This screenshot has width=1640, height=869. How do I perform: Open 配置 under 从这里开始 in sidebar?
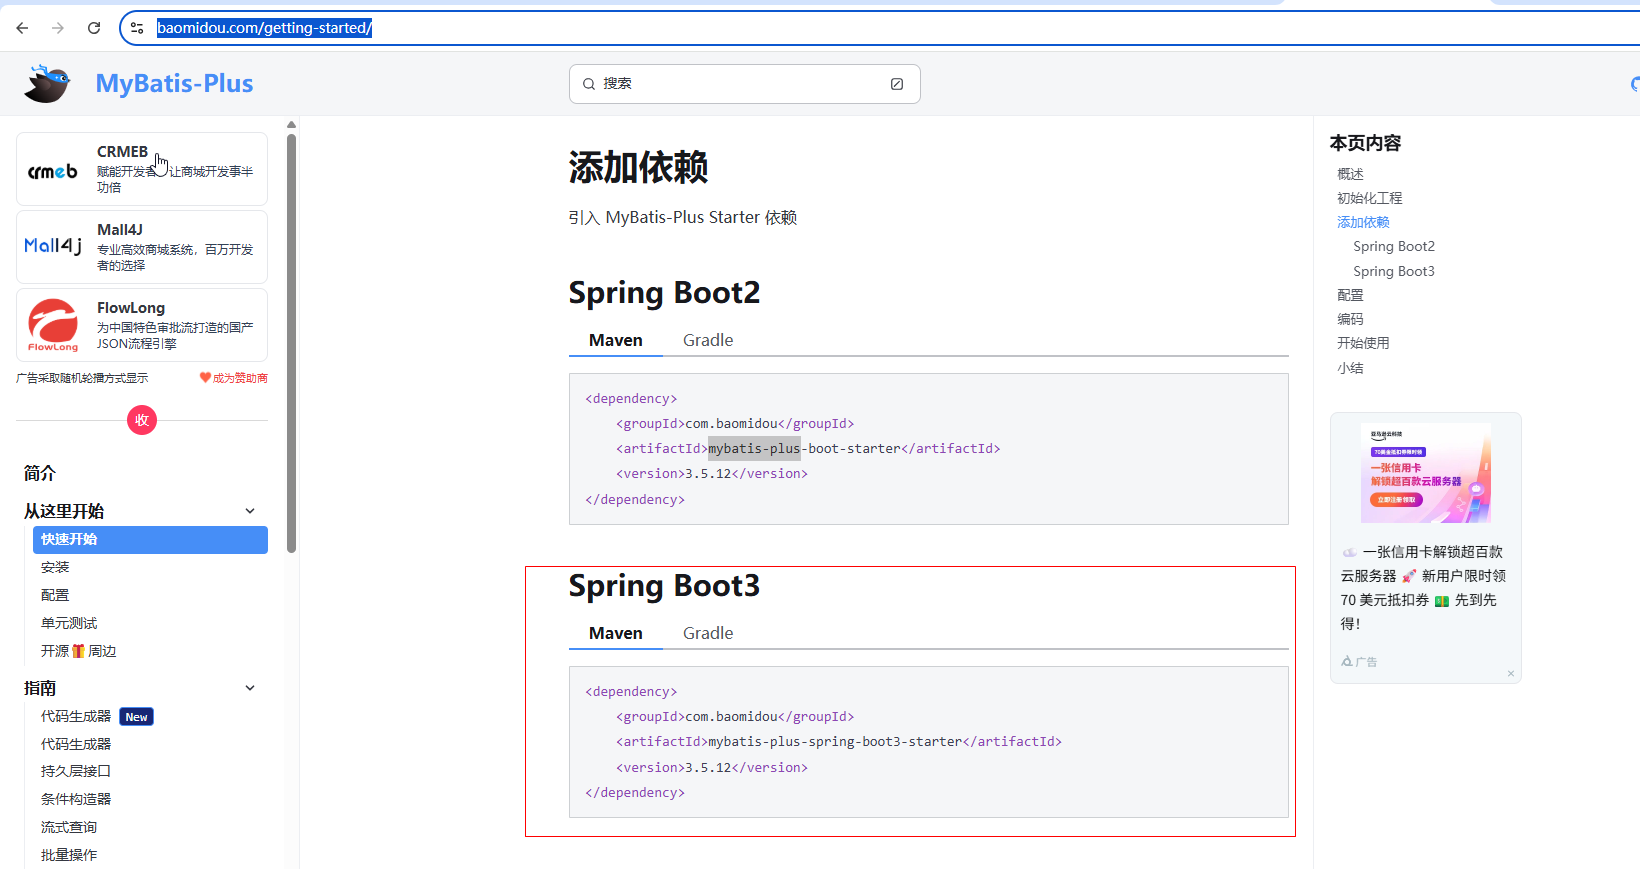coord(55,595)
